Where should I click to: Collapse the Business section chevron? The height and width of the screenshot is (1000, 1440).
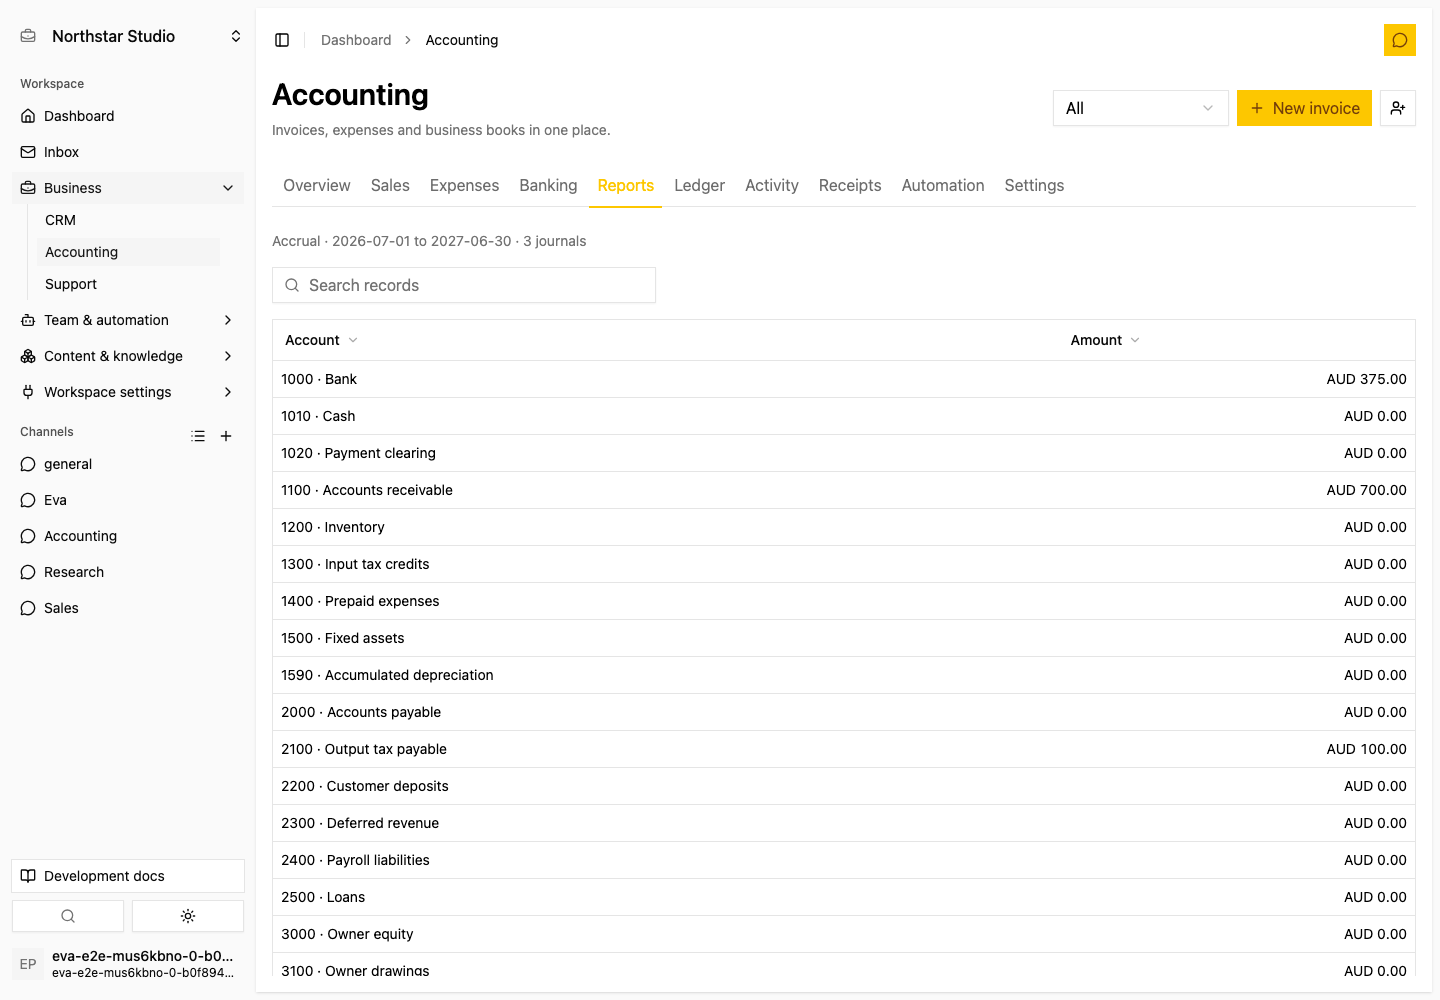228,188
